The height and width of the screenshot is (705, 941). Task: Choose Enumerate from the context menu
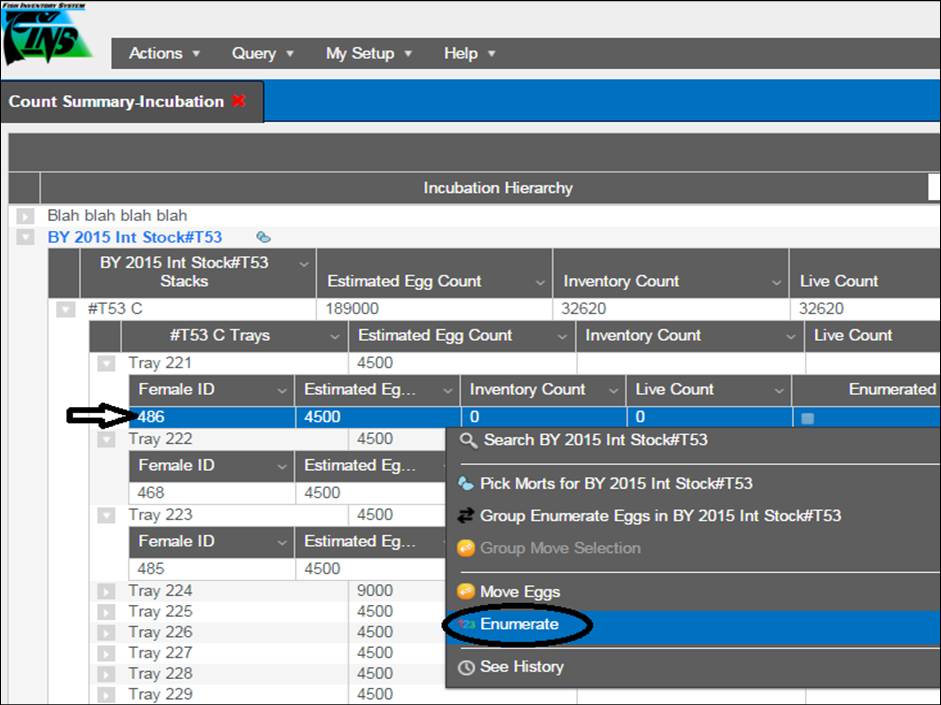[x=519, y=625]
